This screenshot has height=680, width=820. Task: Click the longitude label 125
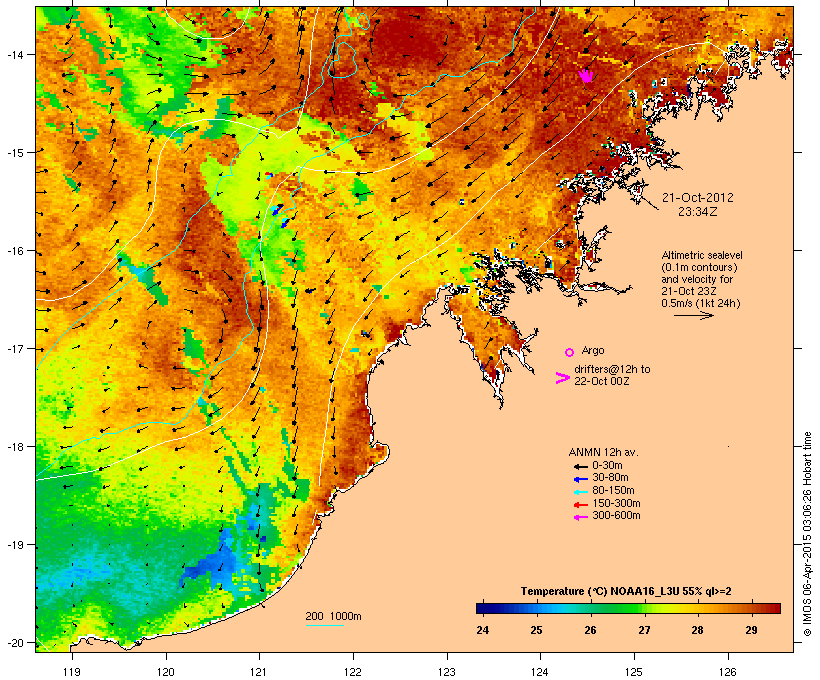click(634, 672)
